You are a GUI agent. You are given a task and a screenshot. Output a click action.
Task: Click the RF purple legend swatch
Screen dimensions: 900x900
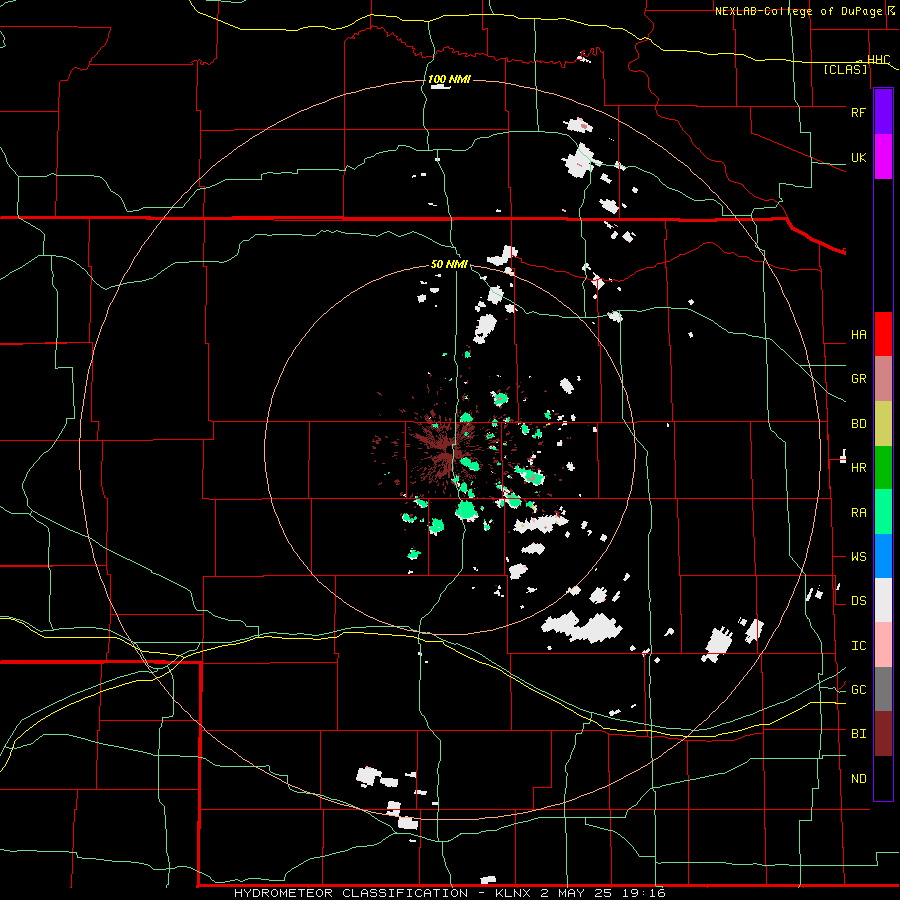coord(883,112)
